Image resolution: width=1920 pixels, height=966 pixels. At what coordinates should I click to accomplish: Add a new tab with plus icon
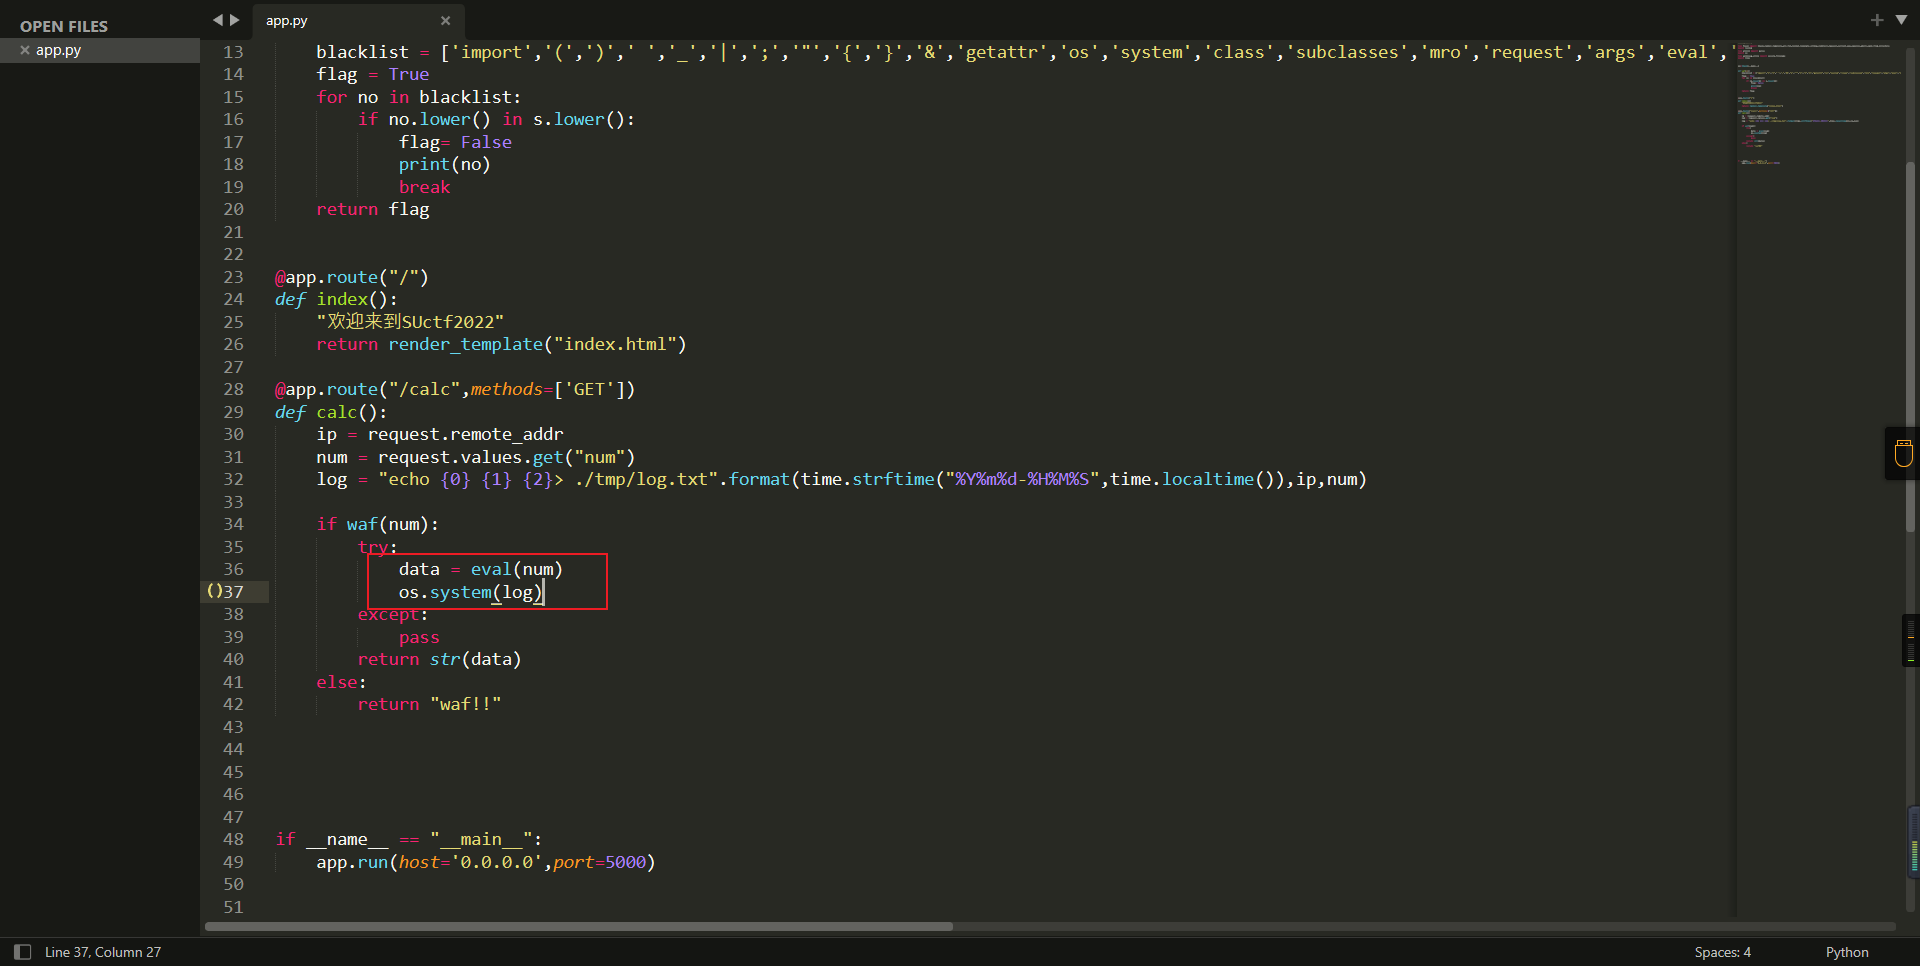[1877, 20]
